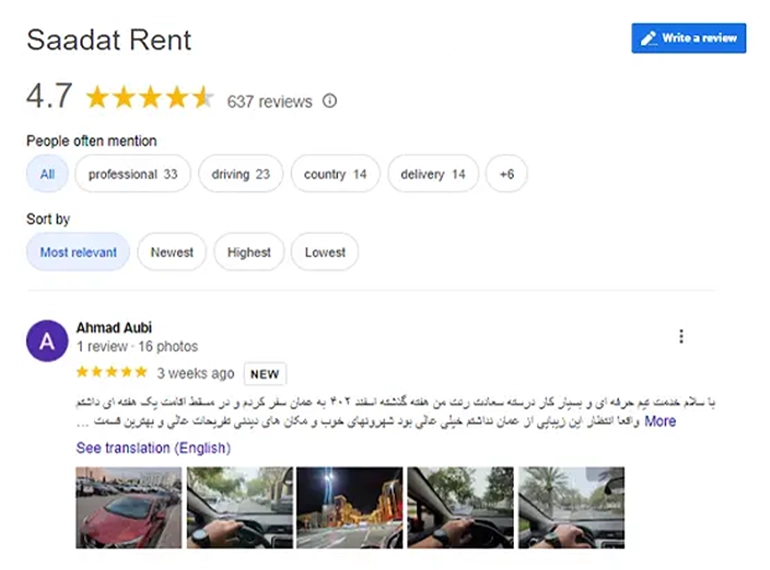
Task: Open the red car review photo
Action: pyautogui.click(x=129, y=508)
